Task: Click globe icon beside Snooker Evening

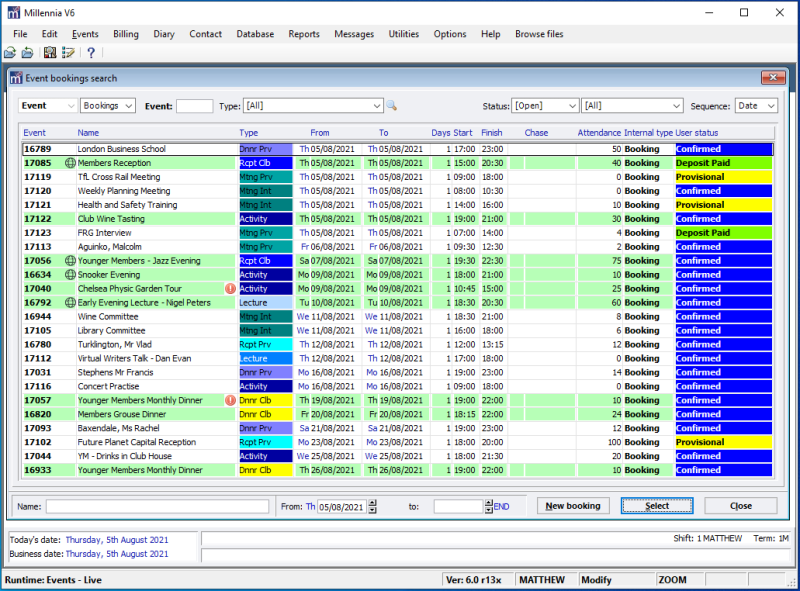Action: coord(70,275)
